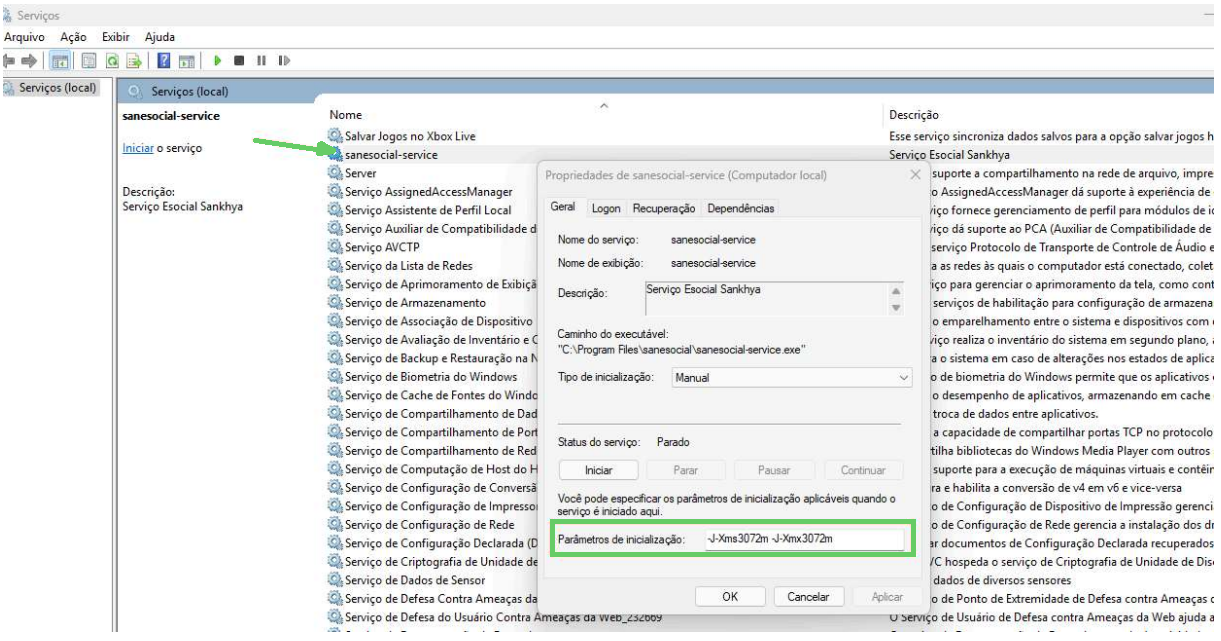
Task: Click gear icon of Serviço de Configuração de Rede
Action: point(335,524)
